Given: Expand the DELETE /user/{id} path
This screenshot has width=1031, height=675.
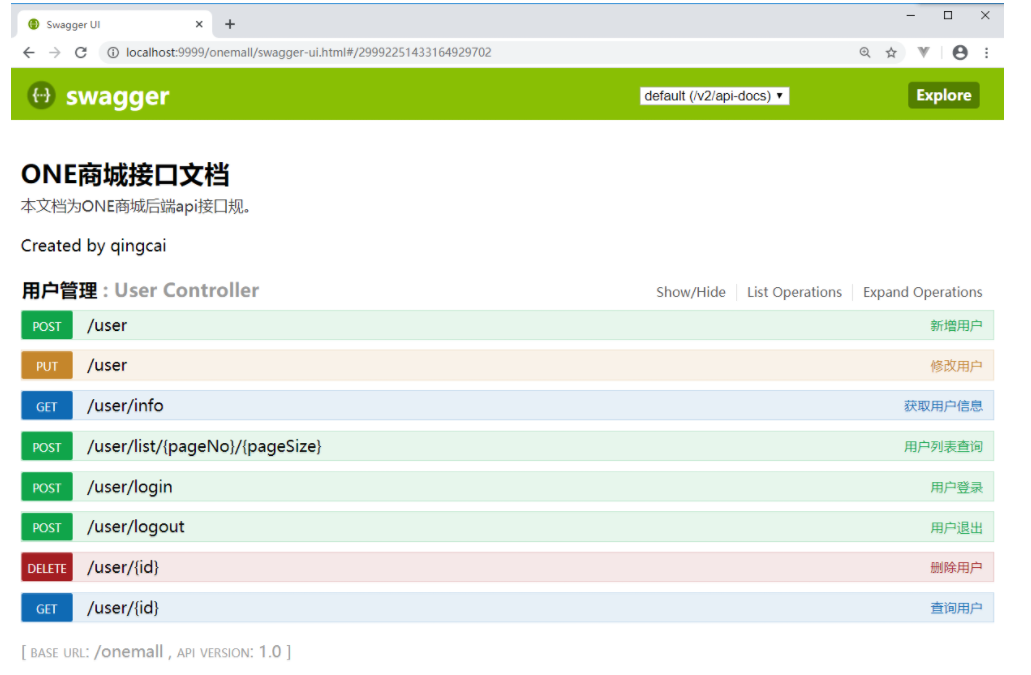Looking at the screenshot, I should tap(123, 567).
